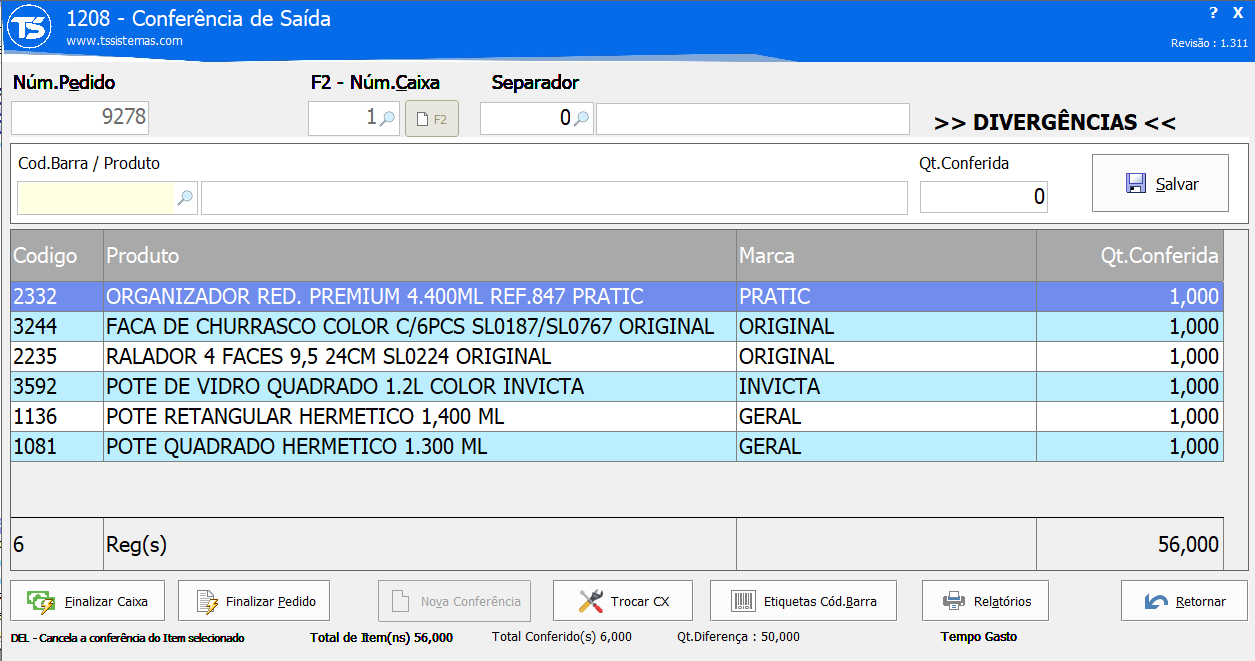Click the Separador search magnifier icon
The image size is (1255, 661).
581,119
